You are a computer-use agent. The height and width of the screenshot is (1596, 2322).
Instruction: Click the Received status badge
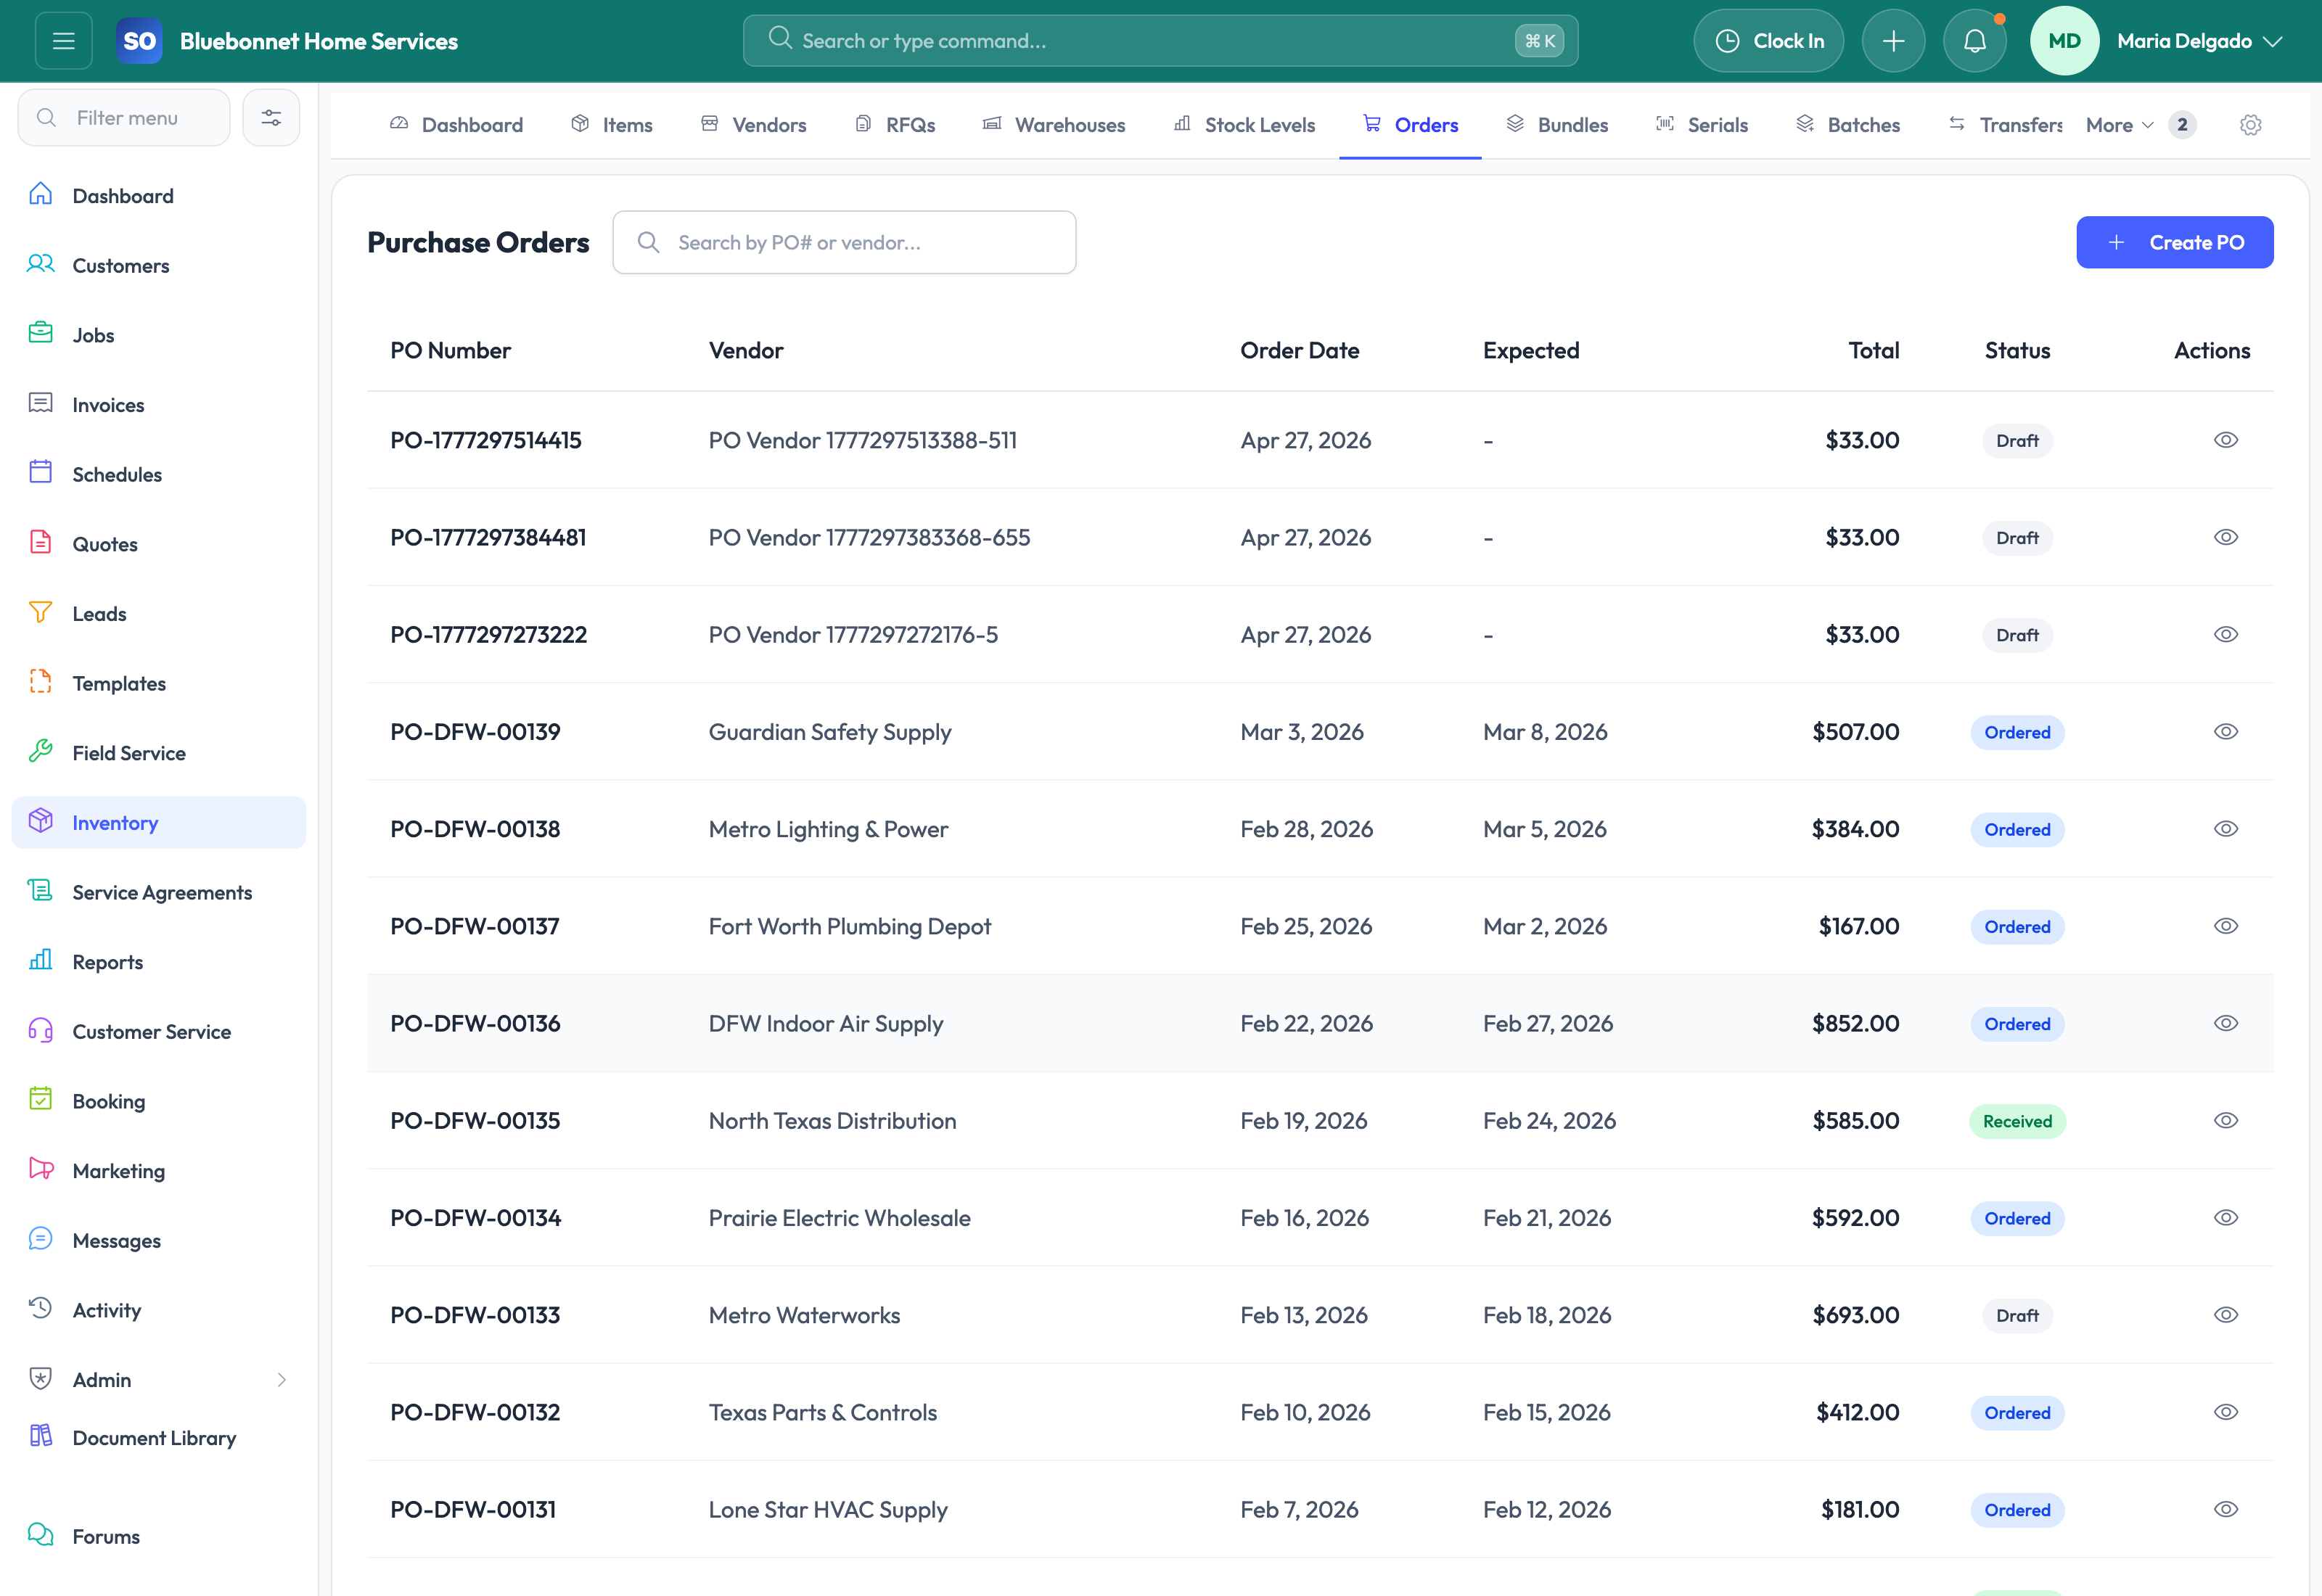[2017, 1121]
